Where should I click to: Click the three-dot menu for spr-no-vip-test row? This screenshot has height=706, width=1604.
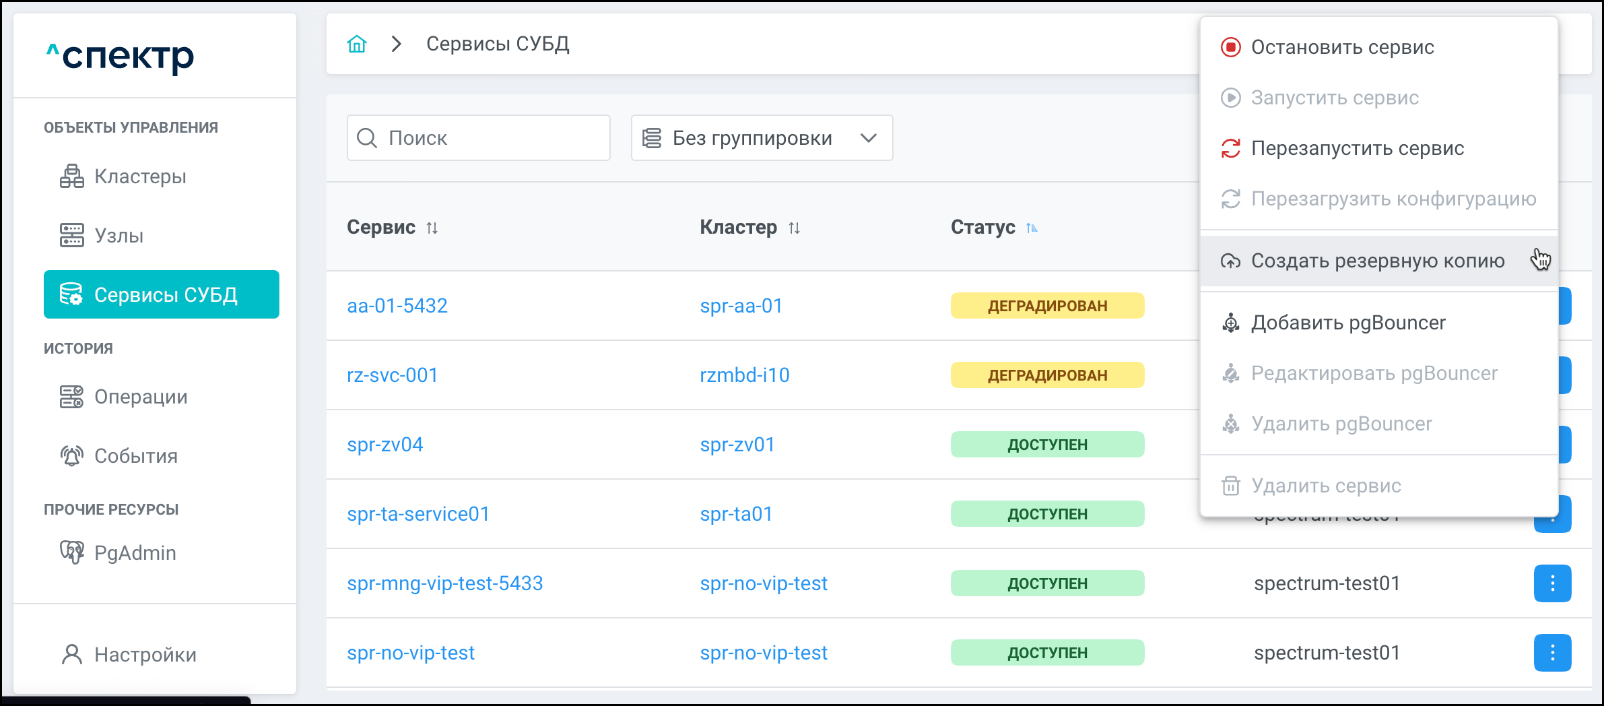(1552, 653)
